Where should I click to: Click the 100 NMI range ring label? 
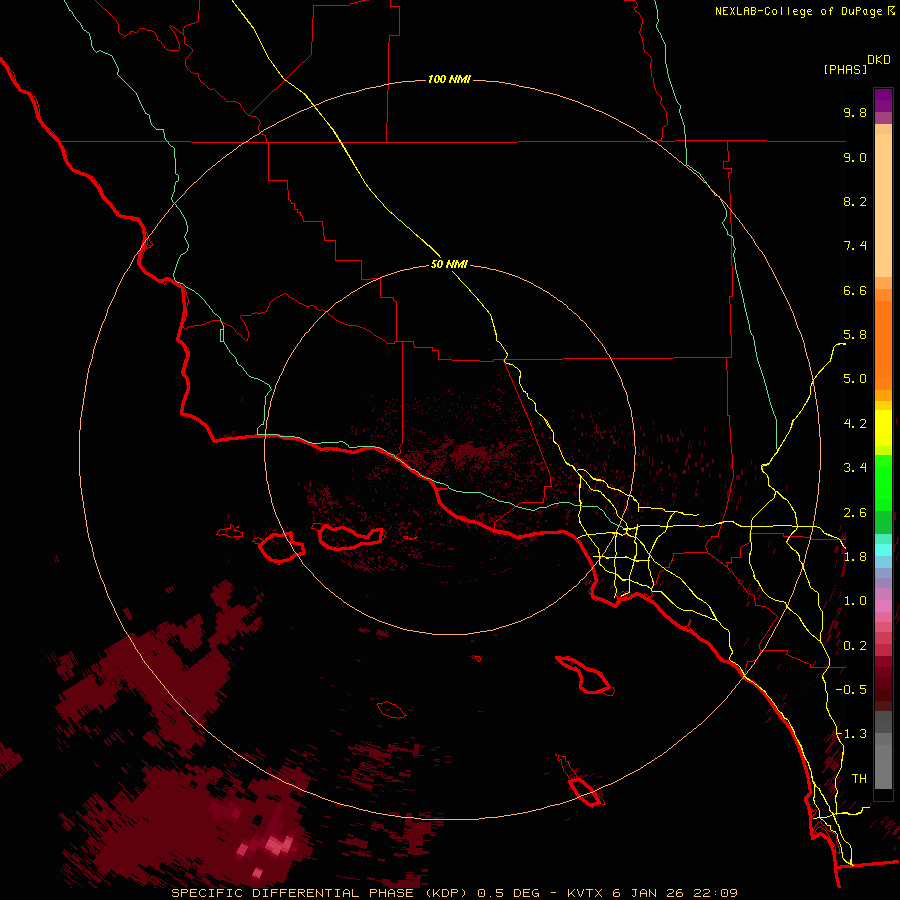[x=449, y=79]
